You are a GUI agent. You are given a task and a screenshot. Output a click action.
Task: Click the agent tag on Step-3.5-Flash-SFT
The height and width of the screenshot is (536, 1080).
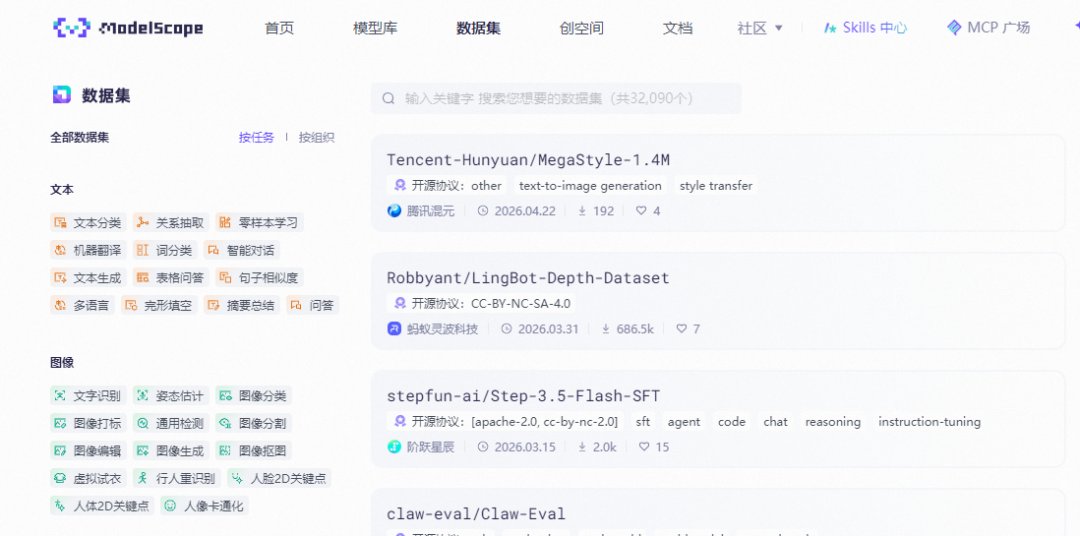684,422
